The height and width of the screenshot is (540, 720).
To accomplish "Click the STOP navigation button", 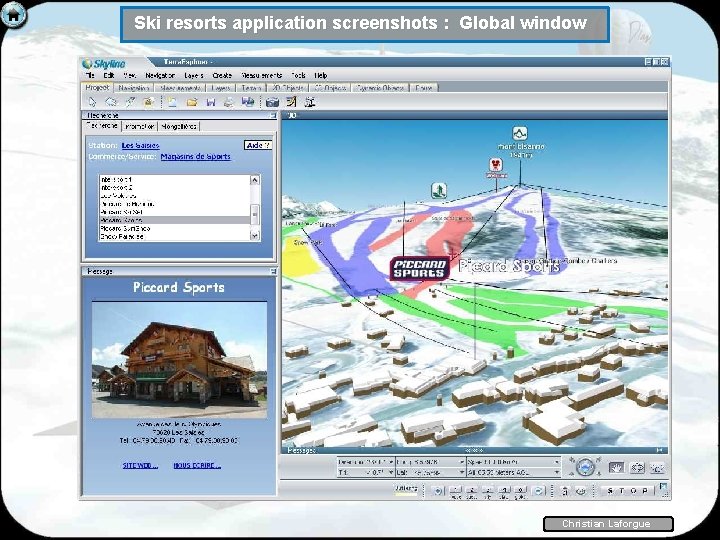I will [627, 491].
